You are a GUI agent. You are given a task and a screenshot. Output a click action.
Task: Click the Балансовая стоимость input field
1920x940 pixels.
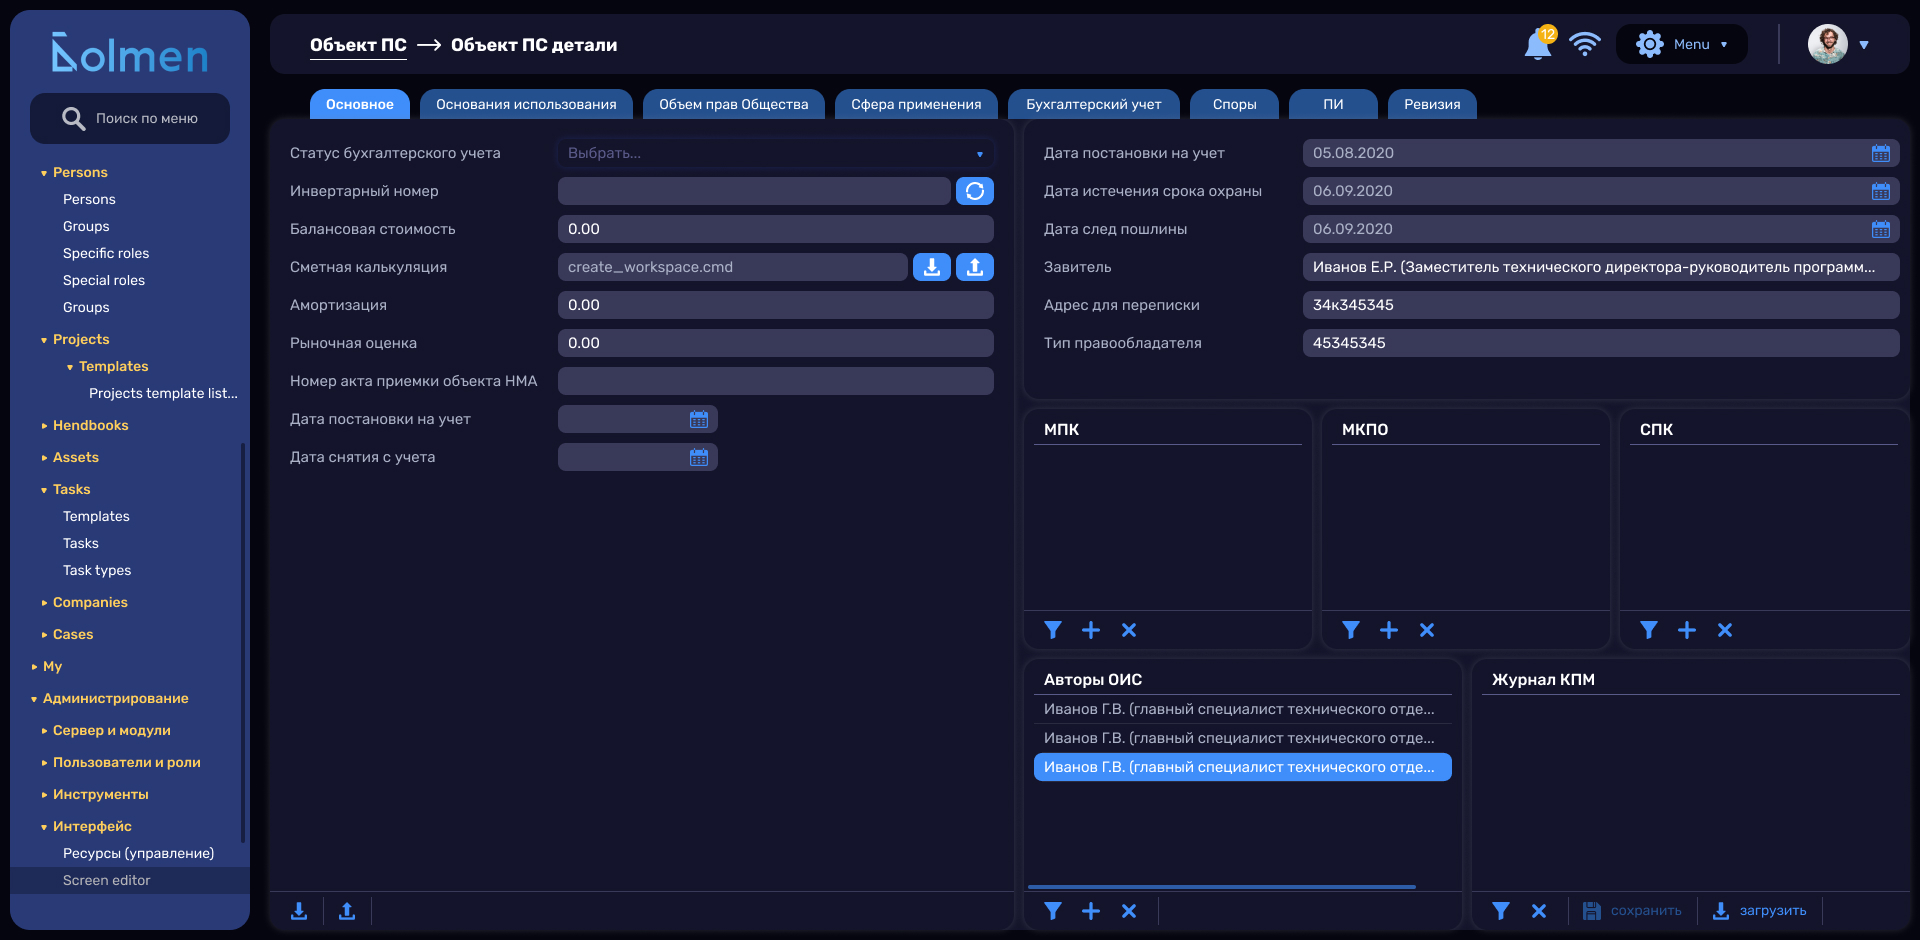tap(776, 229)
